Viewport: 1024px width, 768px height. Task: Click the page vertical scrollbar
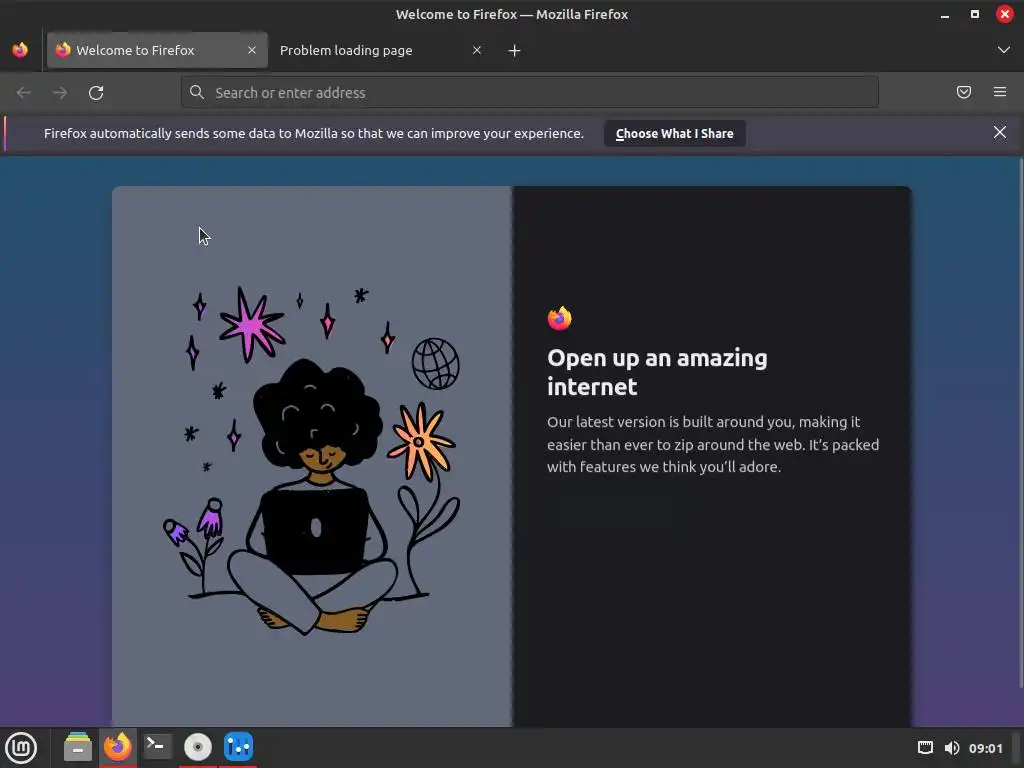click(x=1020, y=423)
